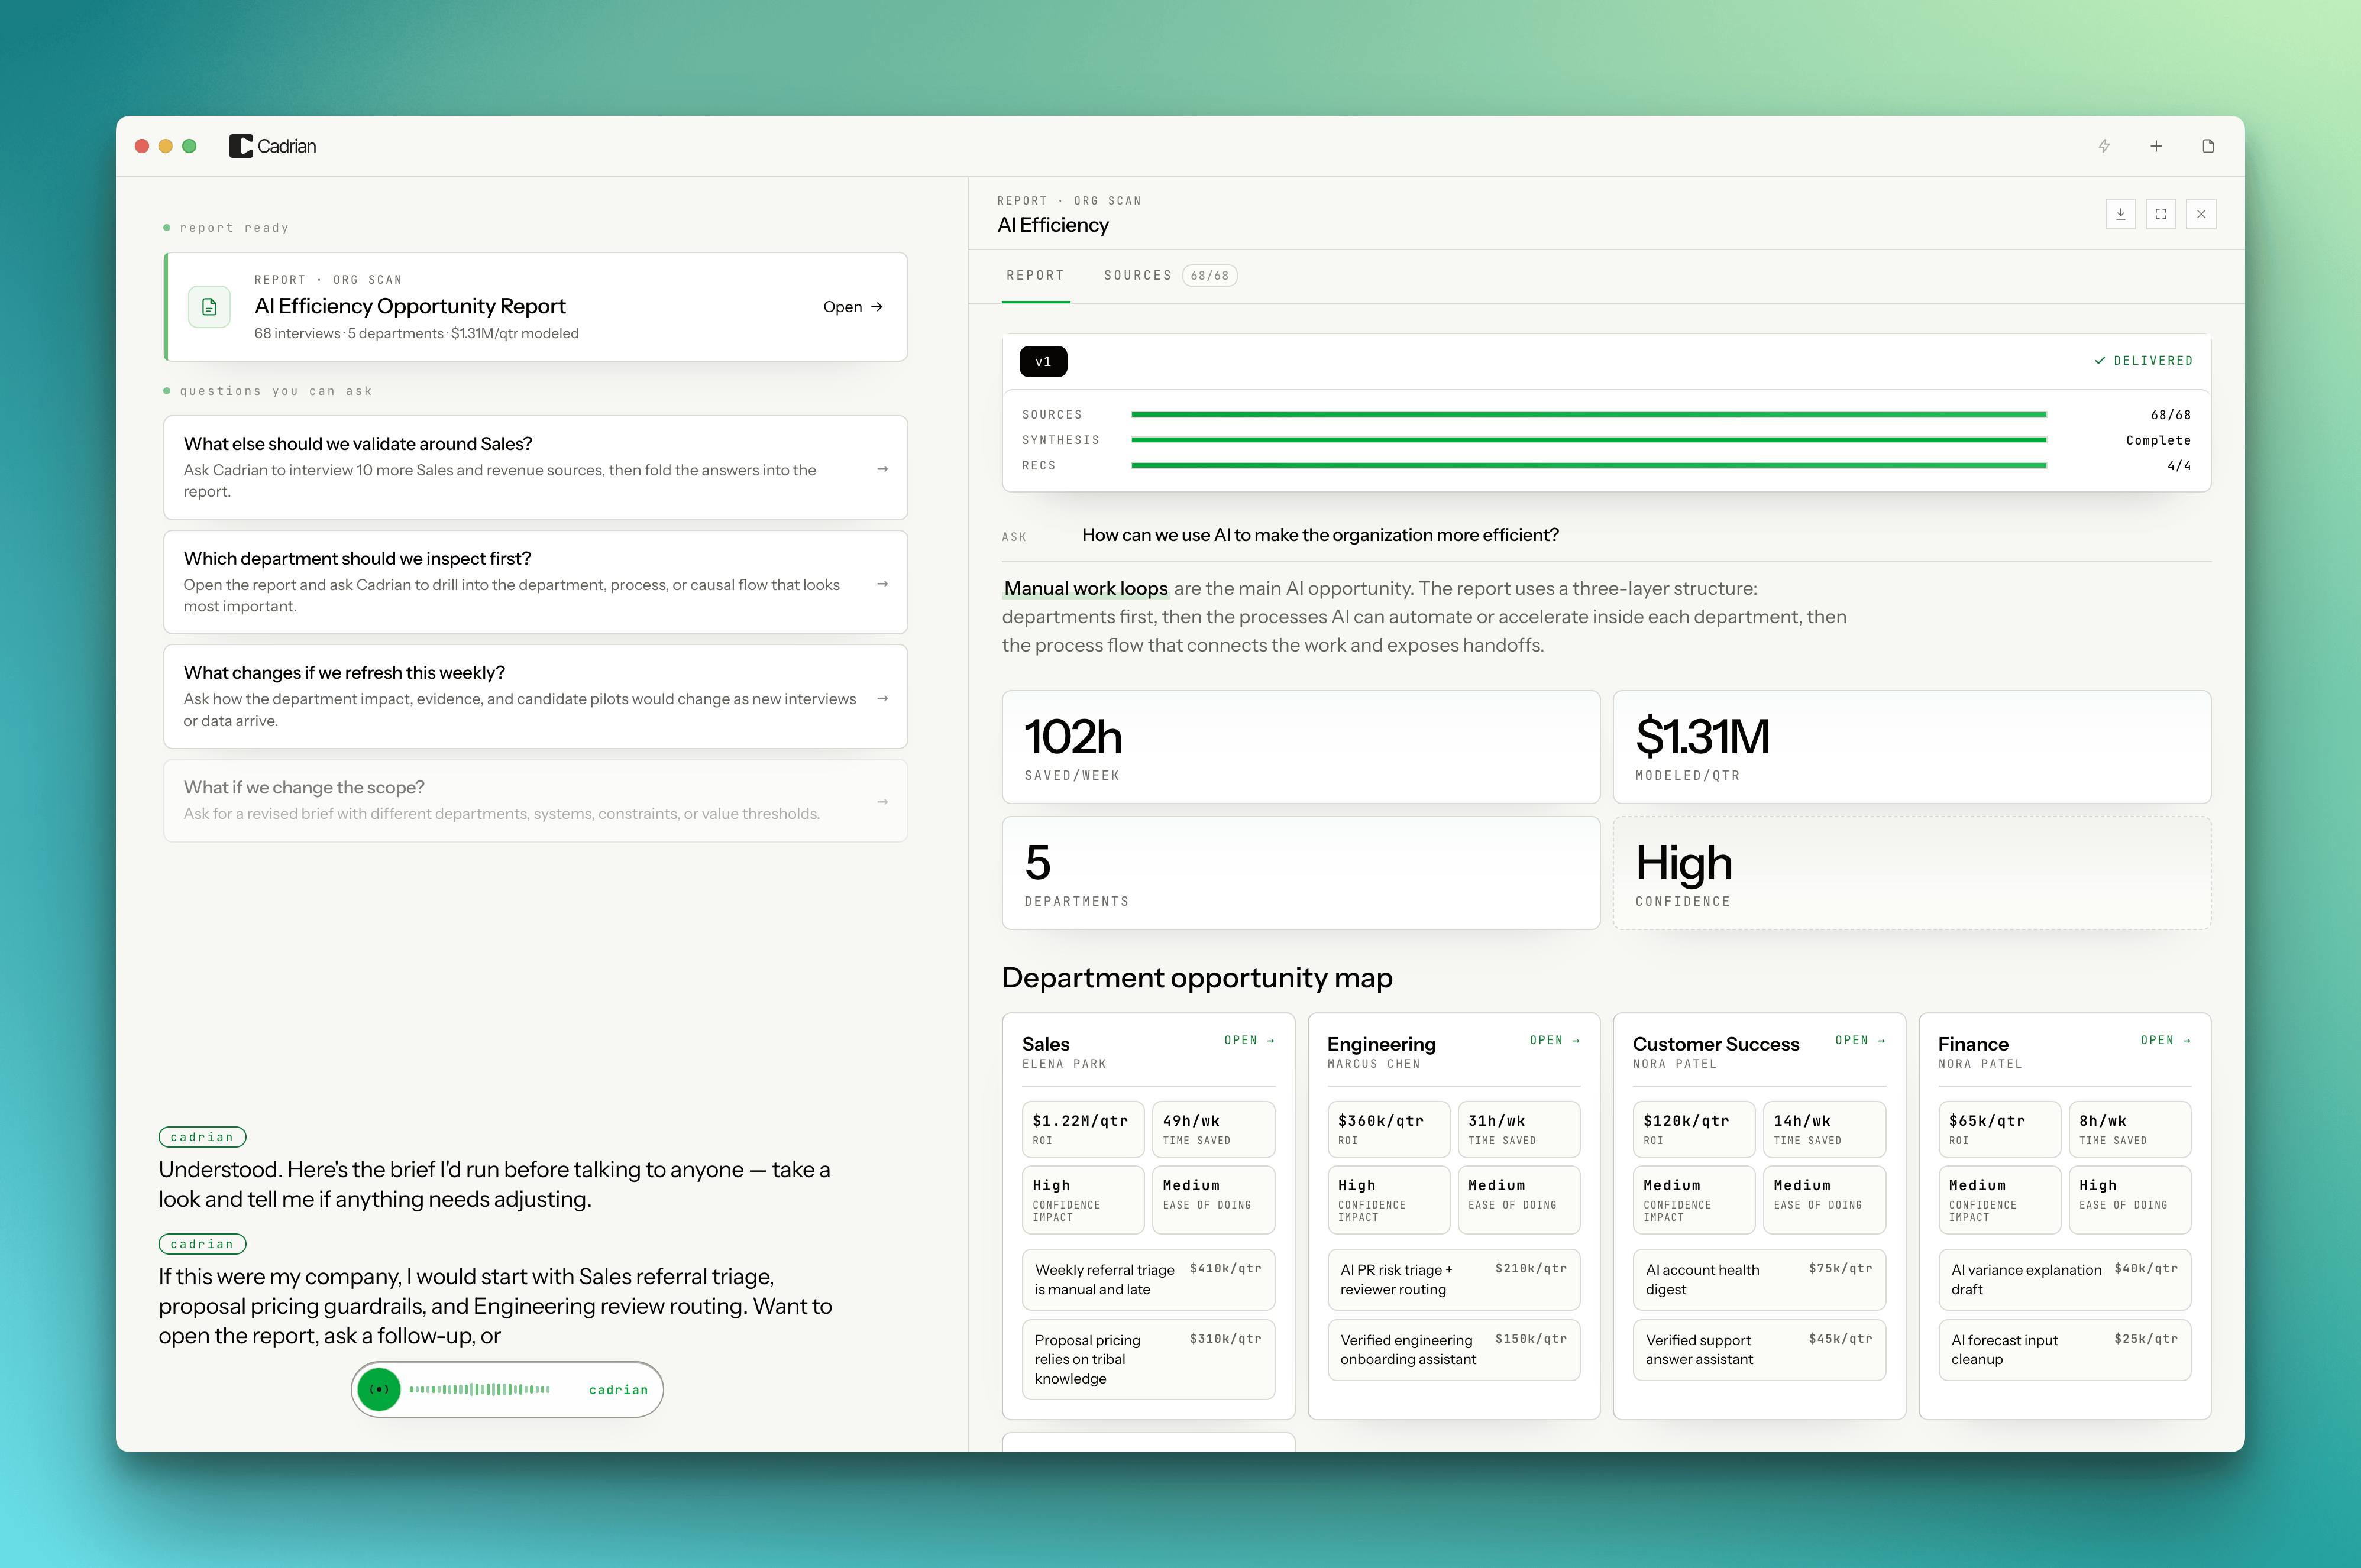Click the SYNTHESIS progress bar
This screenshot has width=2361, height=1568.
1588,440
